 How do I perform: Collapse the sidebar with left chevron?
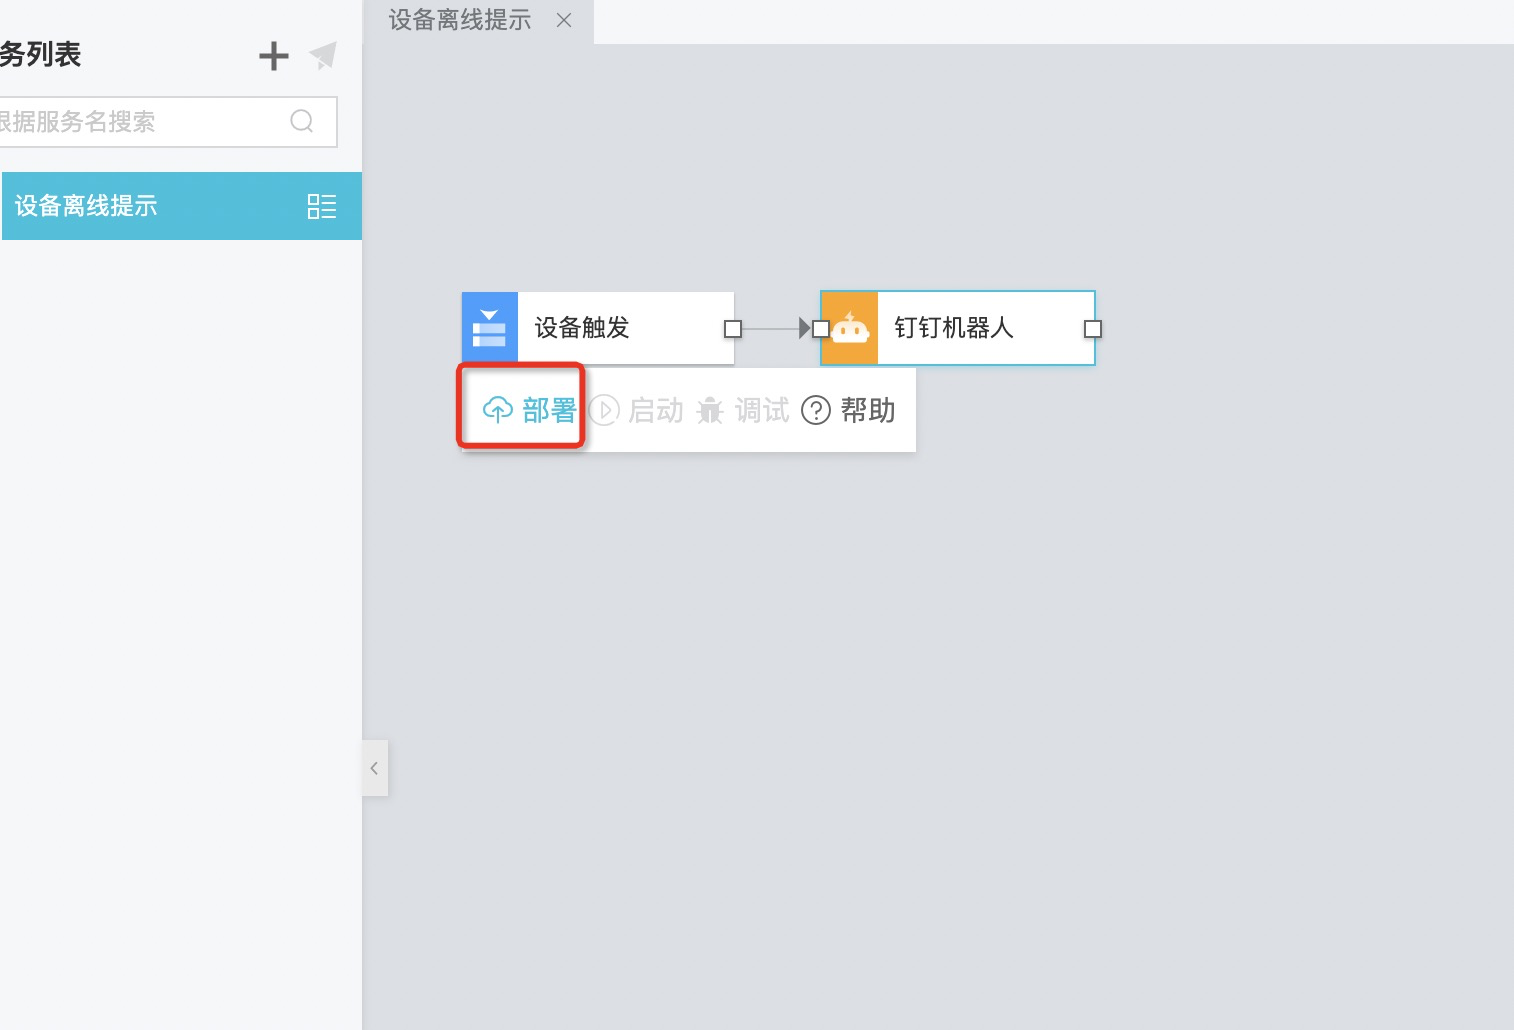pyautogui.click(x=374, y=768)
